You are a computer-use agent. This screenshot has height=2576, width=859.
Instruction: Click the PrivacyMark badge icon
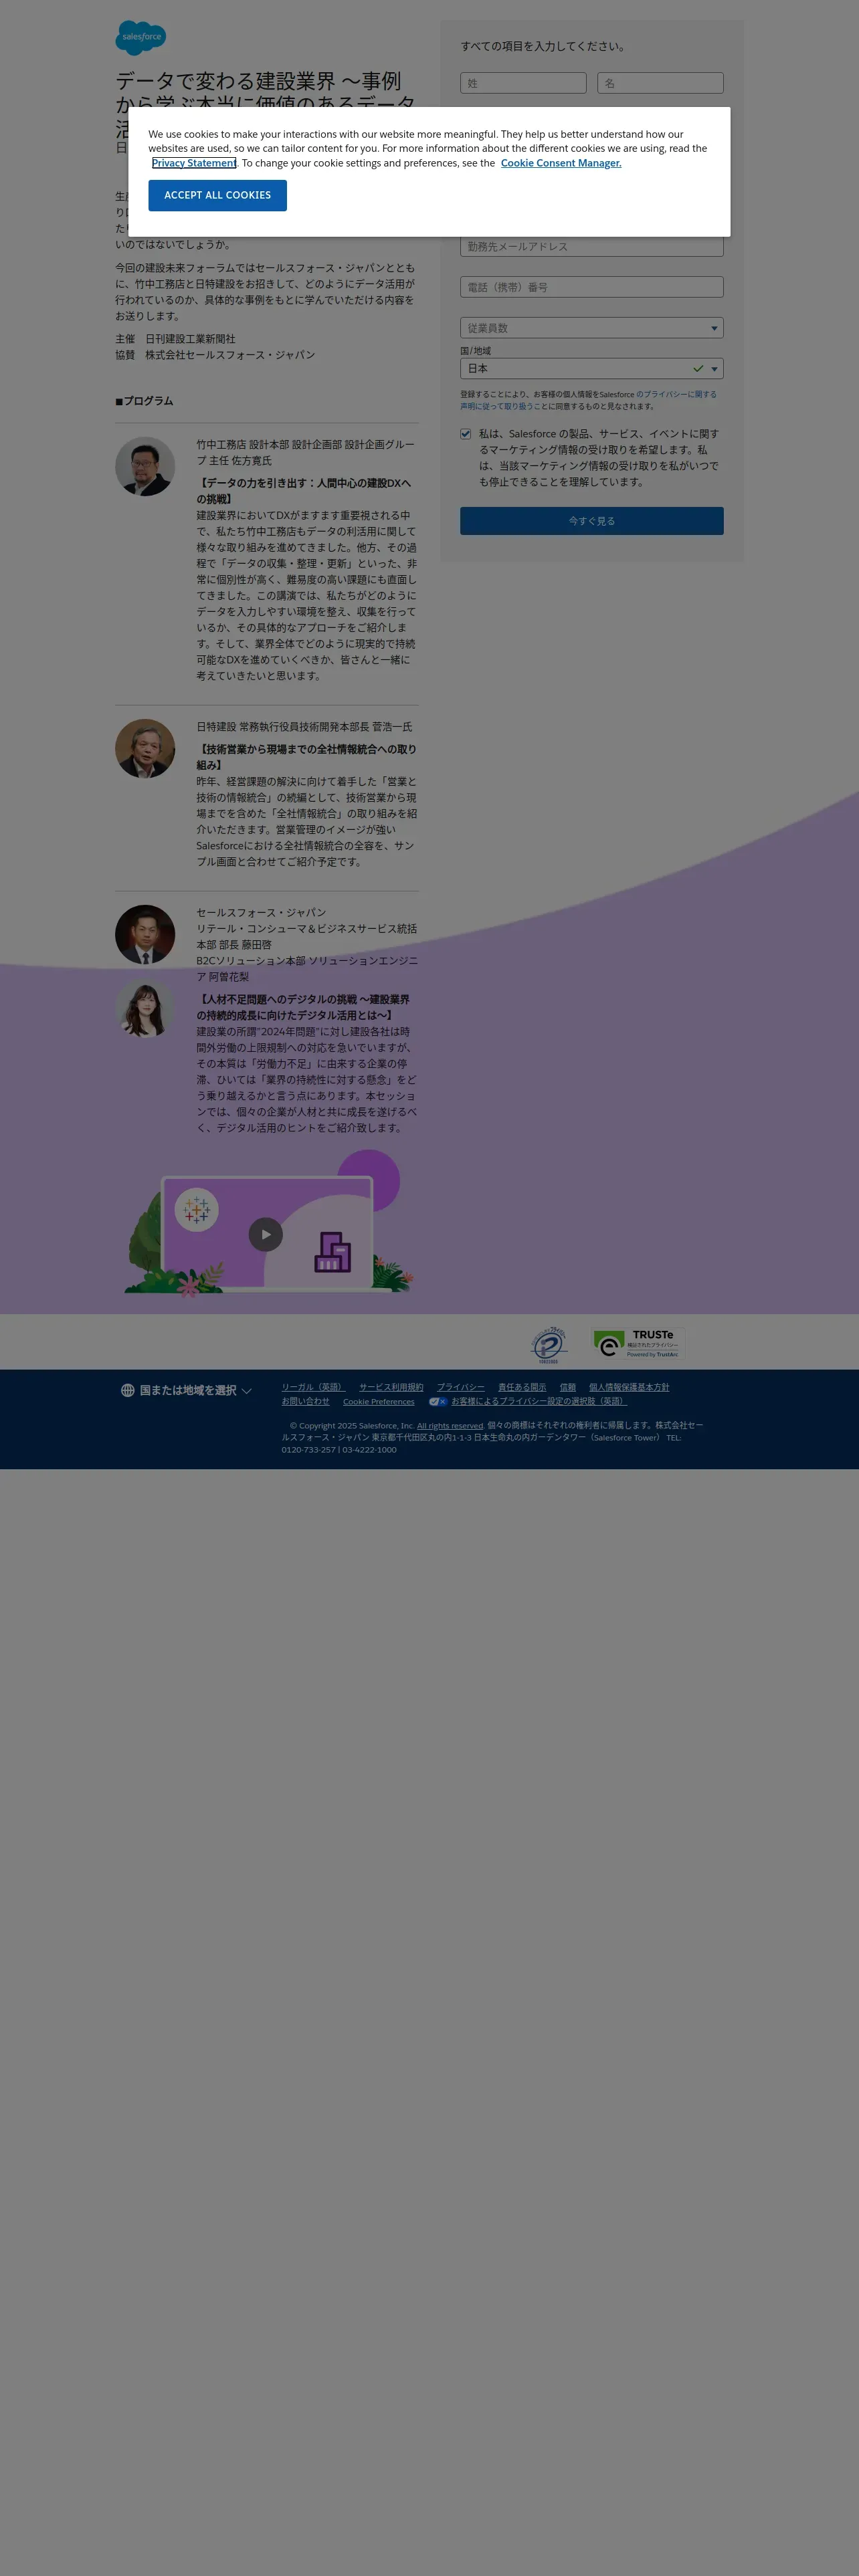tap(549, 1345)
